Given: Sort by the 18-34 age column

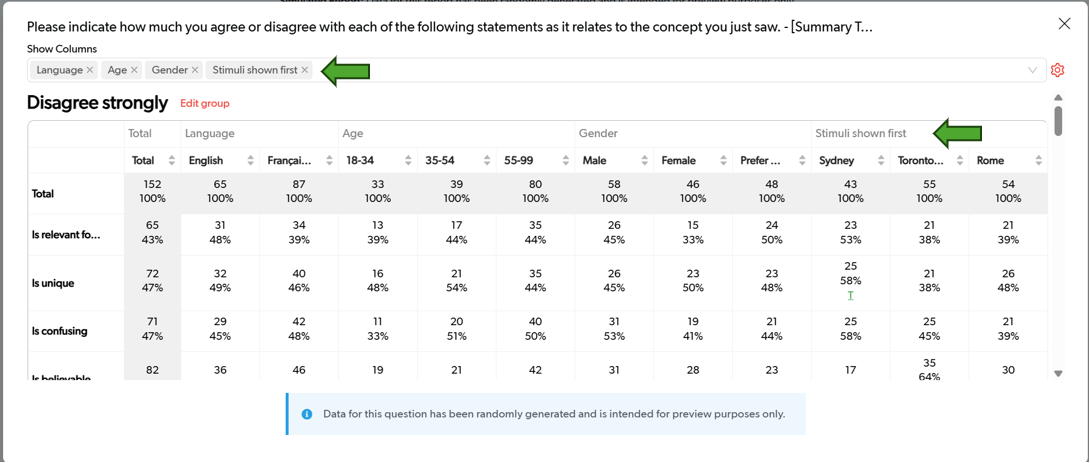Looking at the screenshot, I should (x=408, y=161).
